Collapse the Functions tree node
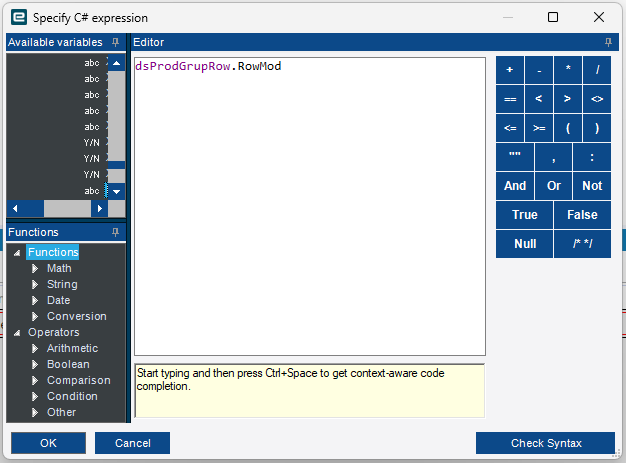The width and height of the screenshot is (626, 463). (x=17, y=253)
